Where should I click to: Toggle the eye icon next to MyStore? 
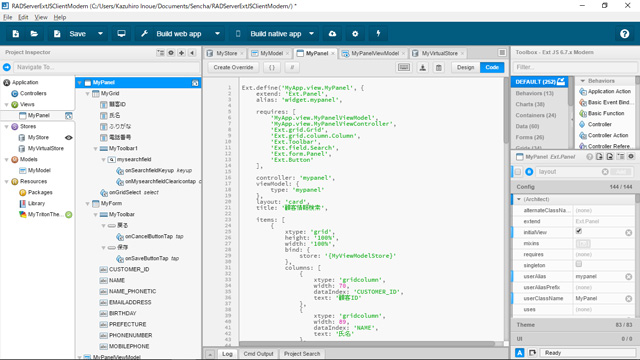[69, 138]
